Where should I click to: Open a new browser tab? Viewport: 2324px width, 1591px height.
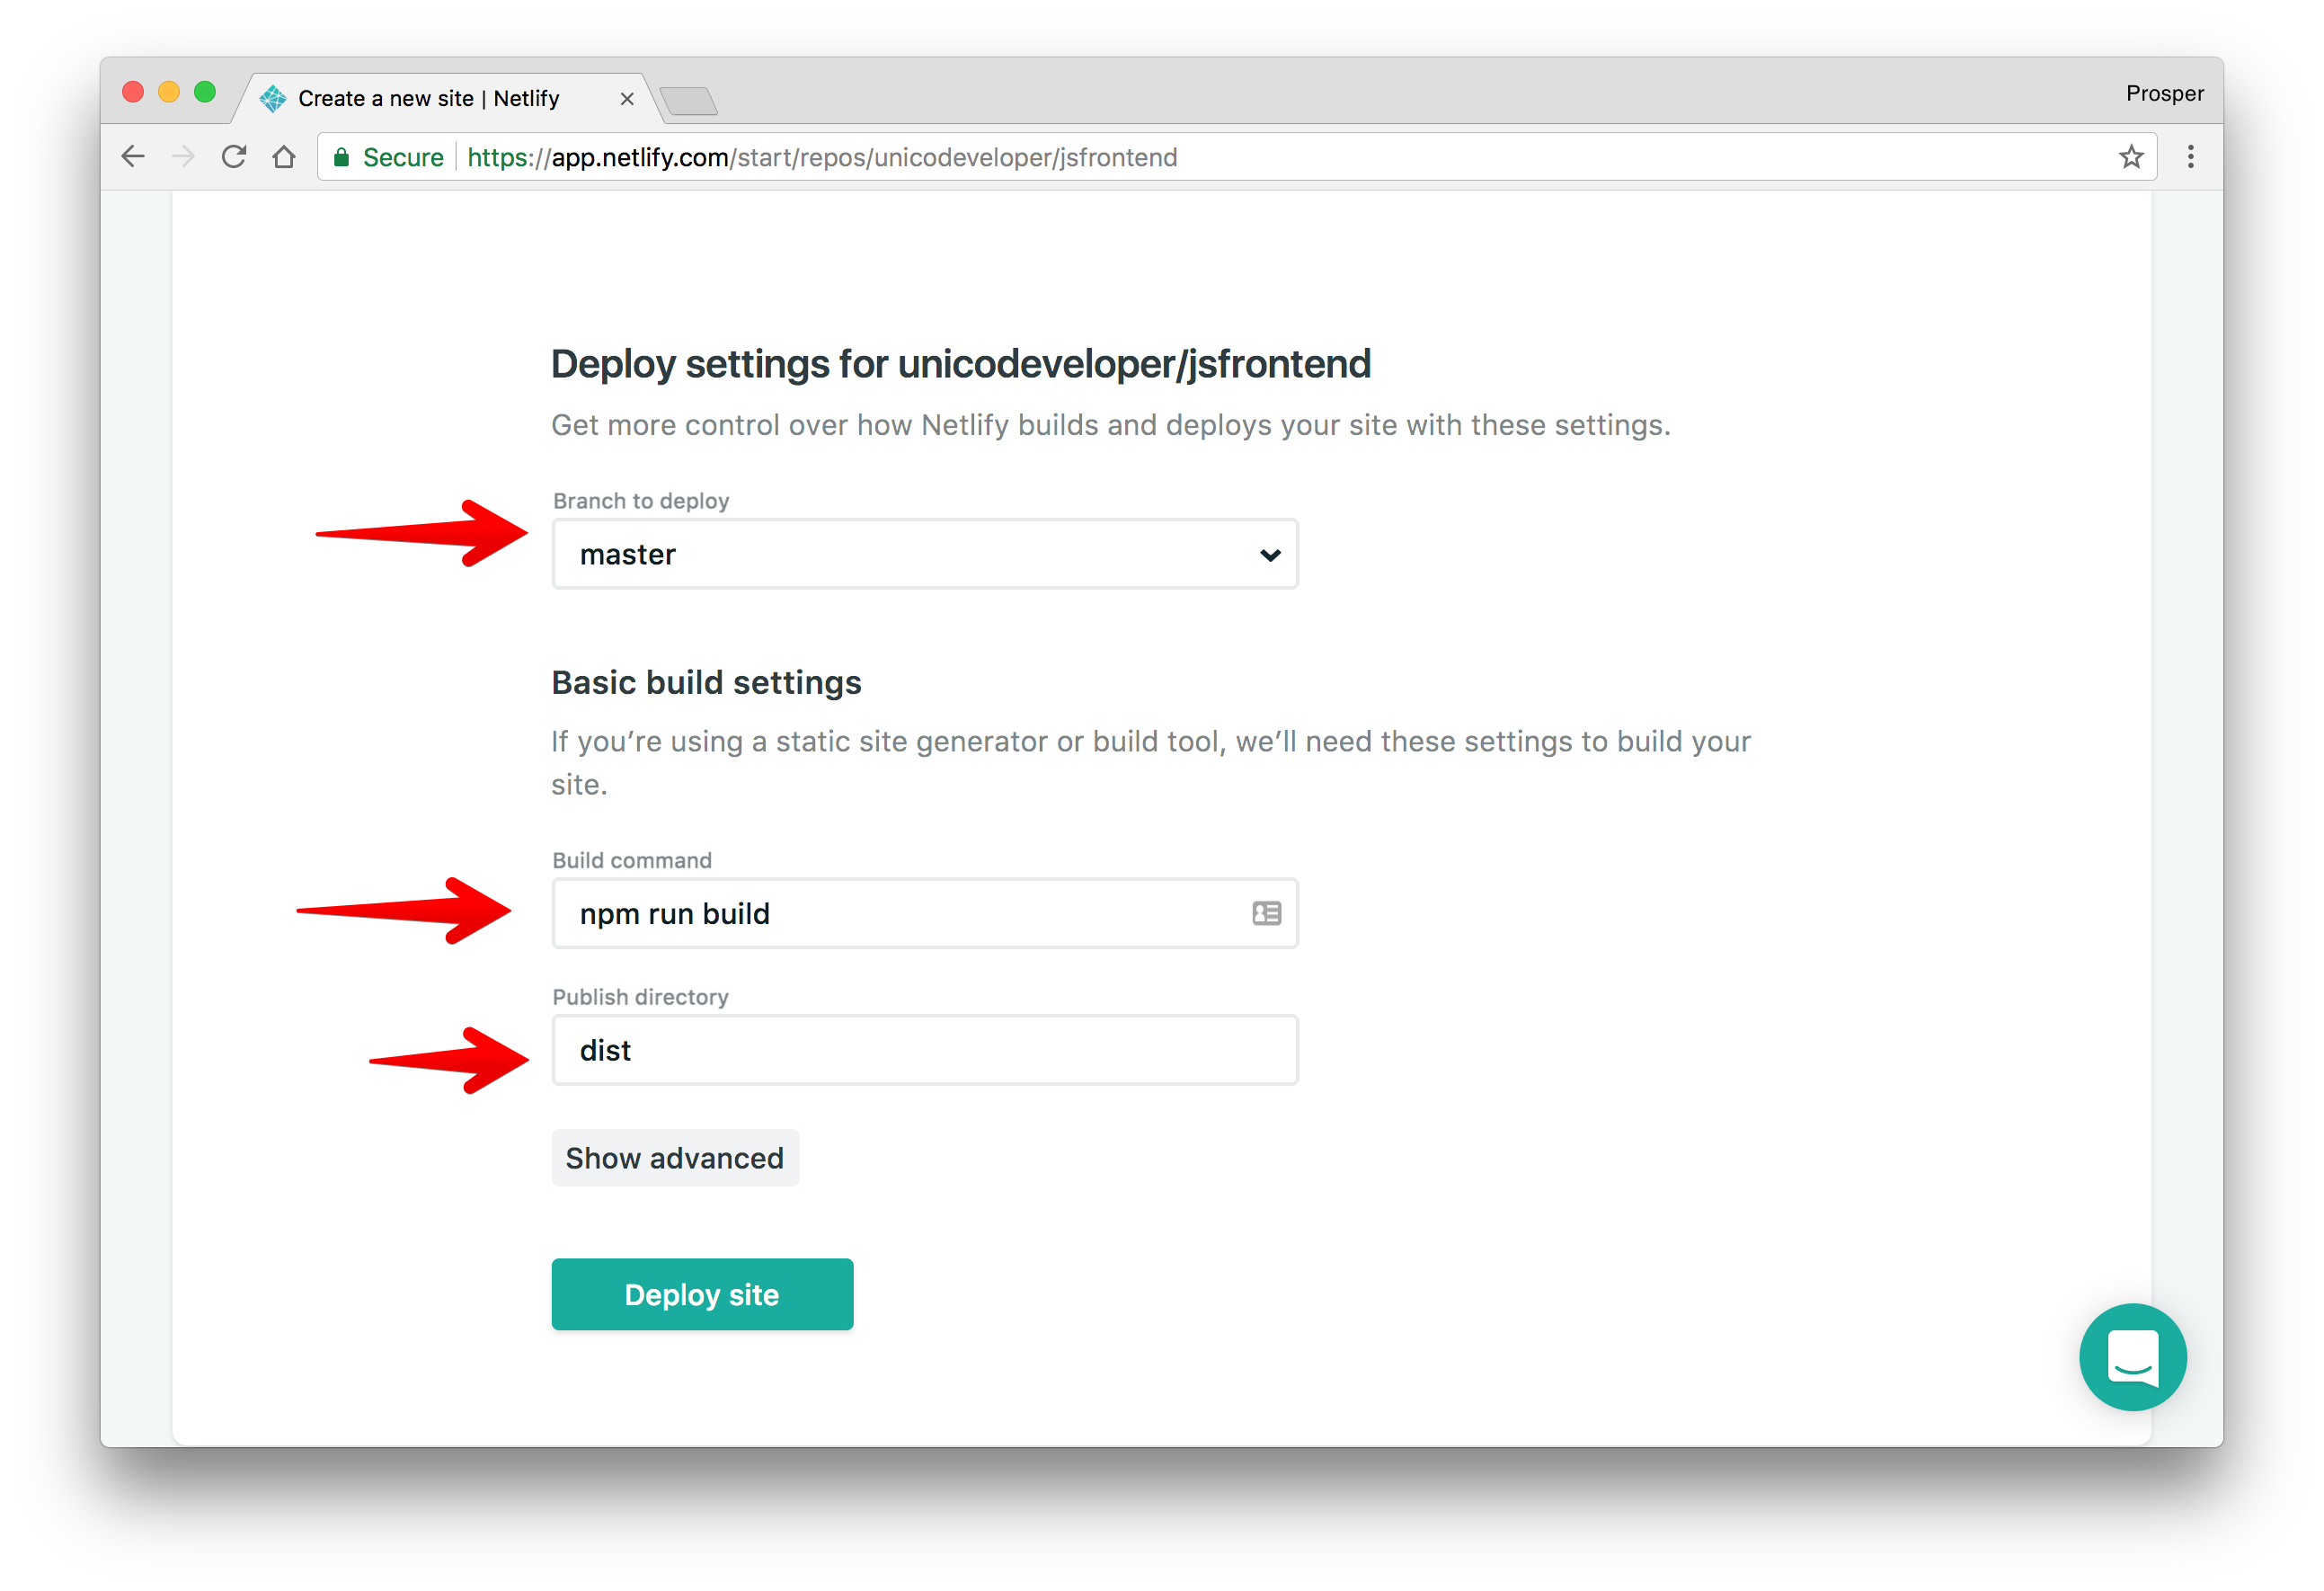click(x=689, y=100)
